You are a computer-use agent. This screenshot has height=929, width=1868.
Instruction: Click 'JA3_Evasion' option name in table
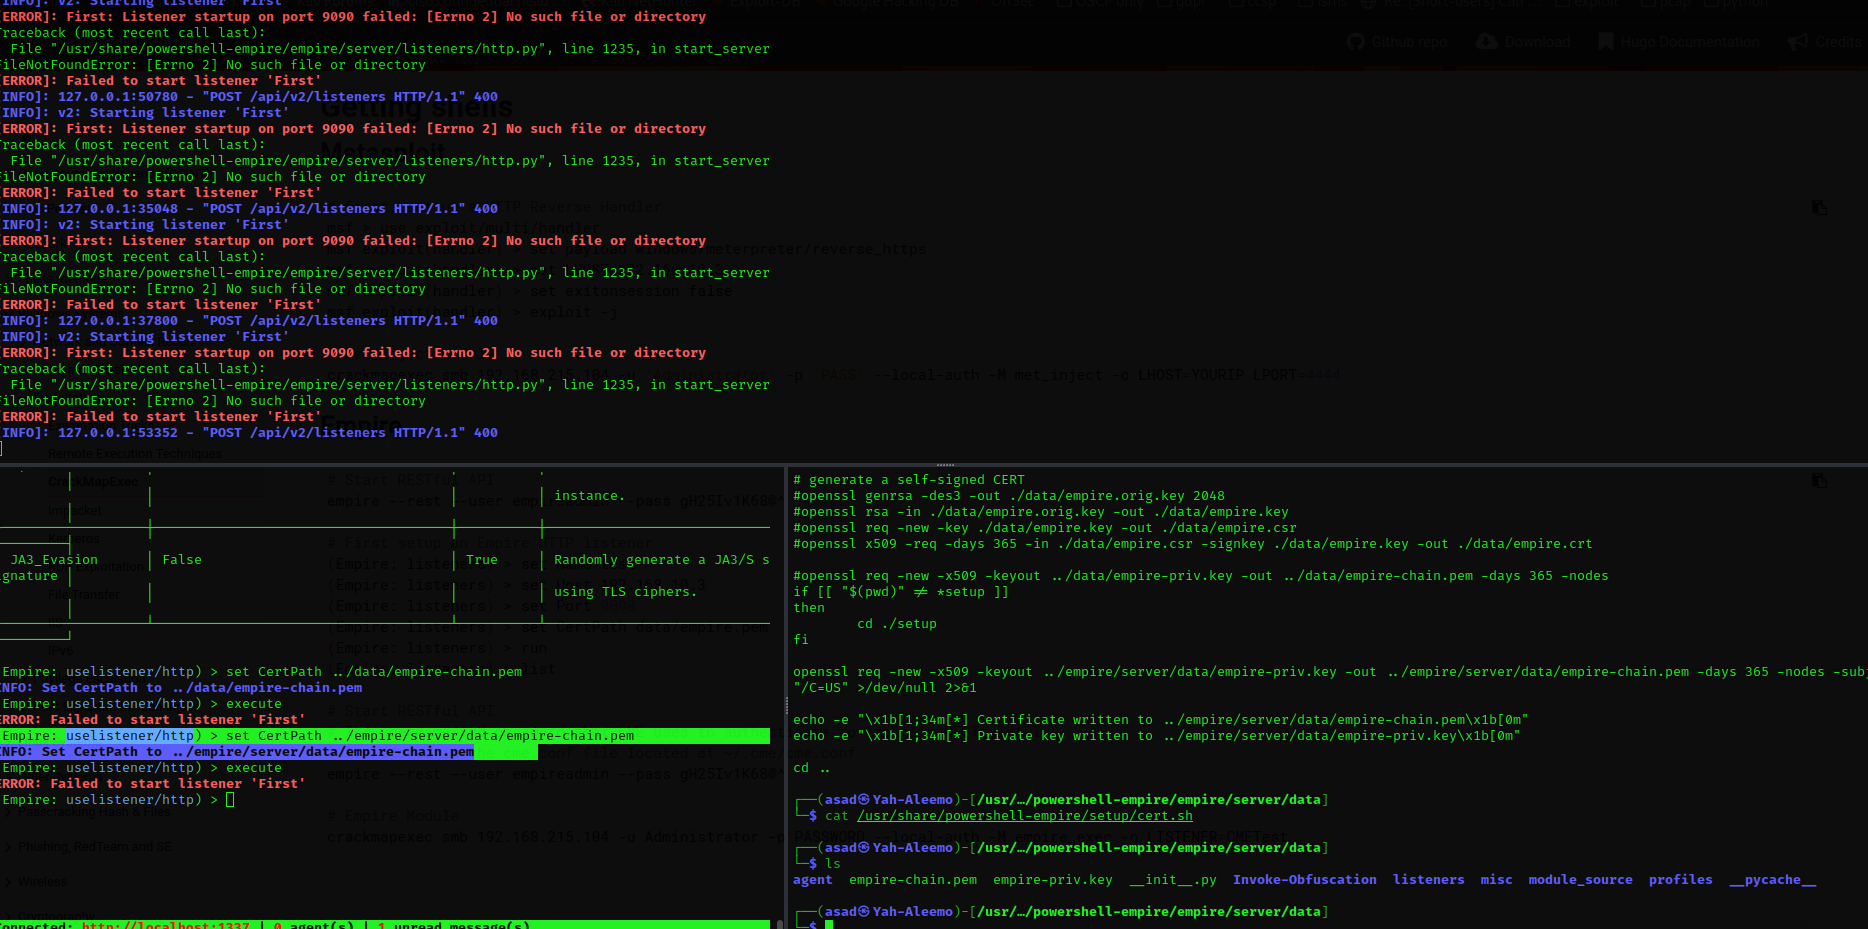click(54, 560)
